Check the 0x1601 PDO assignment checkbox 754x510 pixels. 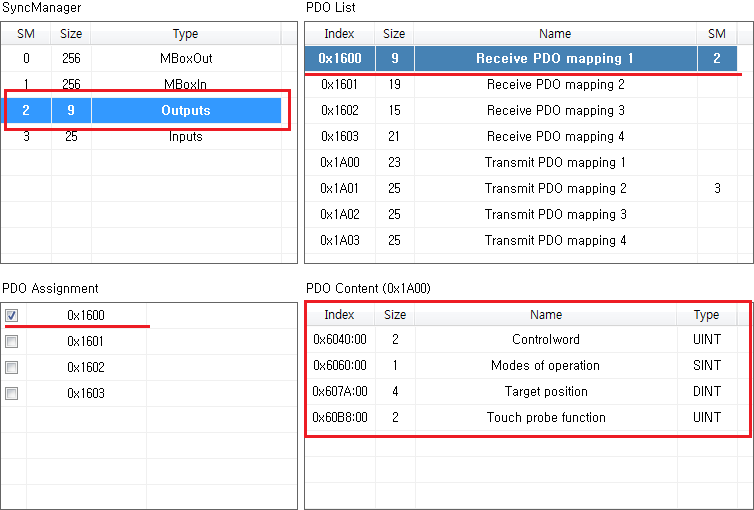11,341
